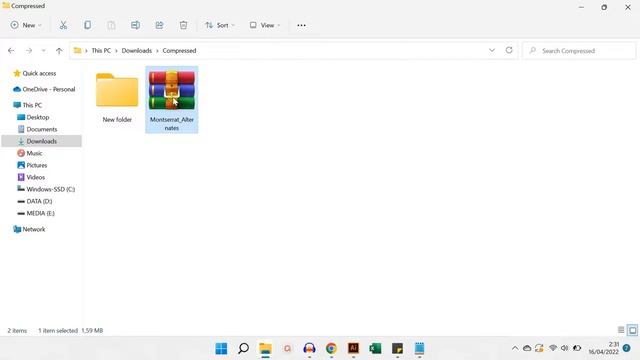
Task: Click Downloads in address path
Action: (136, 51)
